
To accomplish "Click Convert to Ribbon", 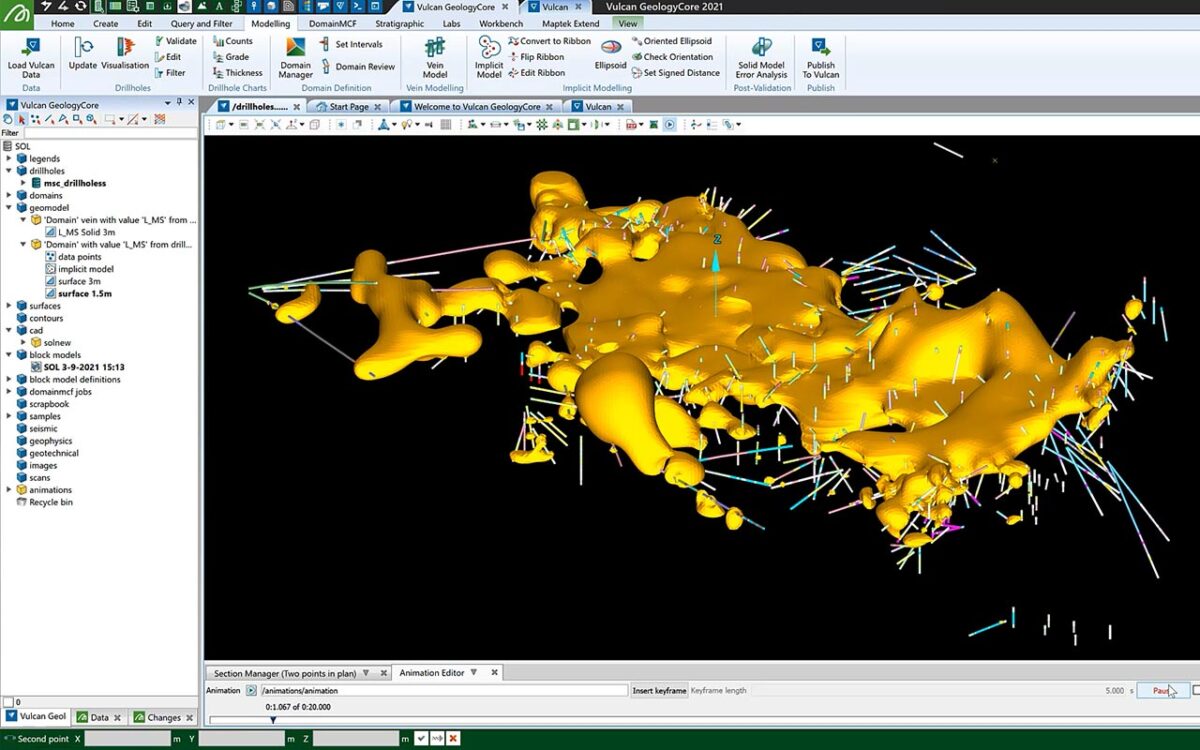I will point(549,41).
